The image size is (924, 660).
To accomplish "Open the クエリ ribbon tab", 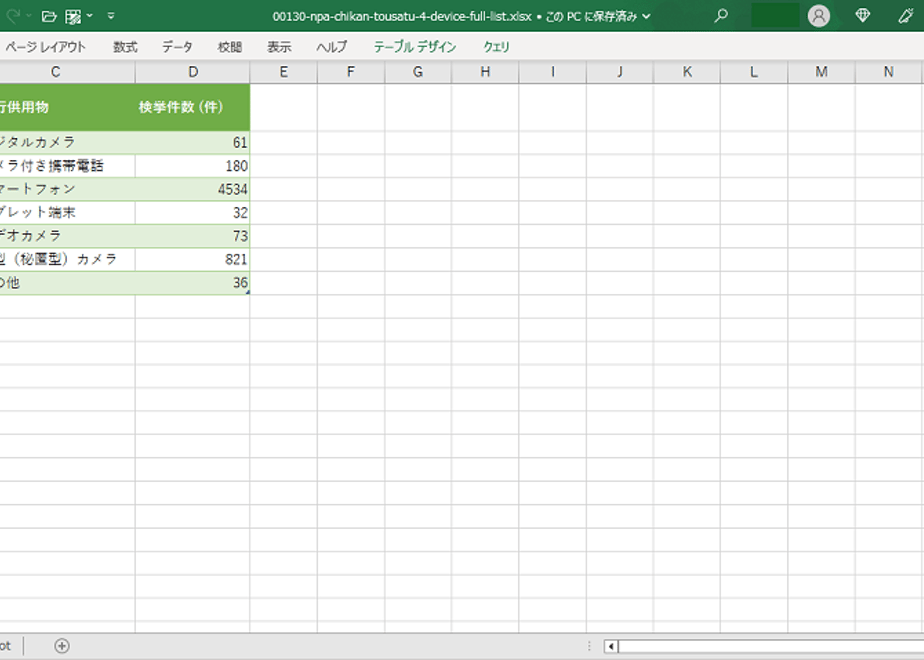I will [496, 47].
